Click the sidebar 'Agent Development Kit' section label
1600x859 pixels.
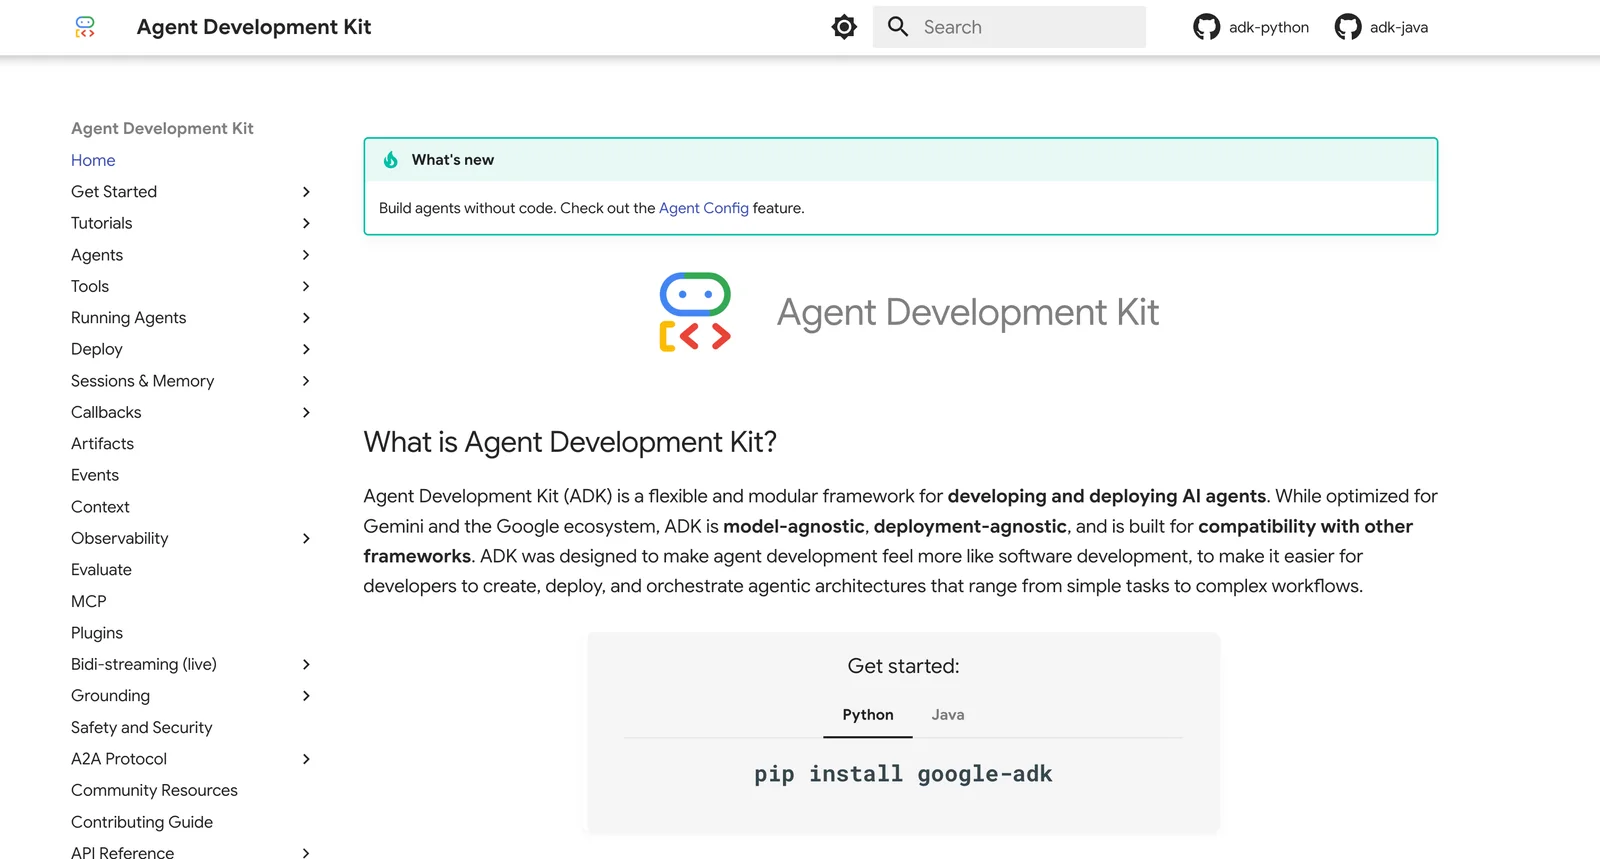162,128
